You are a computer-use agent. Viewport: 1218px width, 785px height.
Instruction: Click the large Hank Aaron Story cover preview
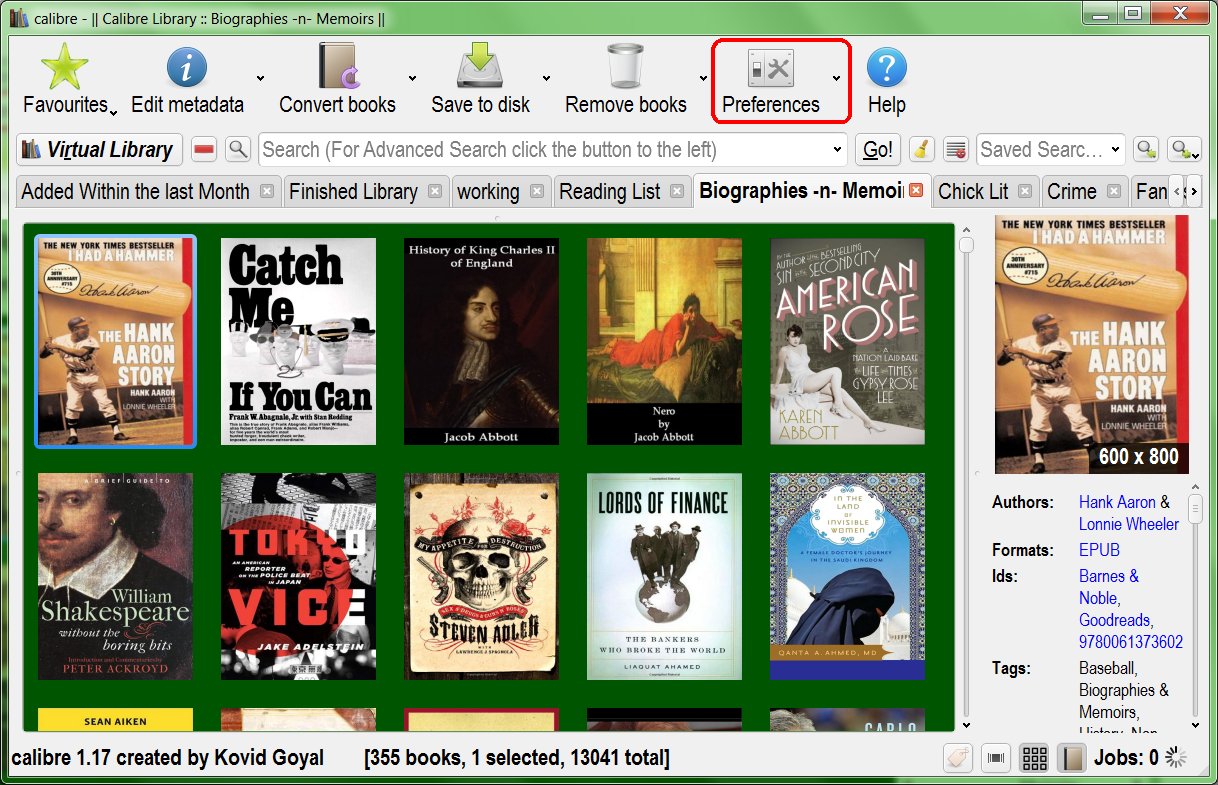click(x=1092, y=344)
